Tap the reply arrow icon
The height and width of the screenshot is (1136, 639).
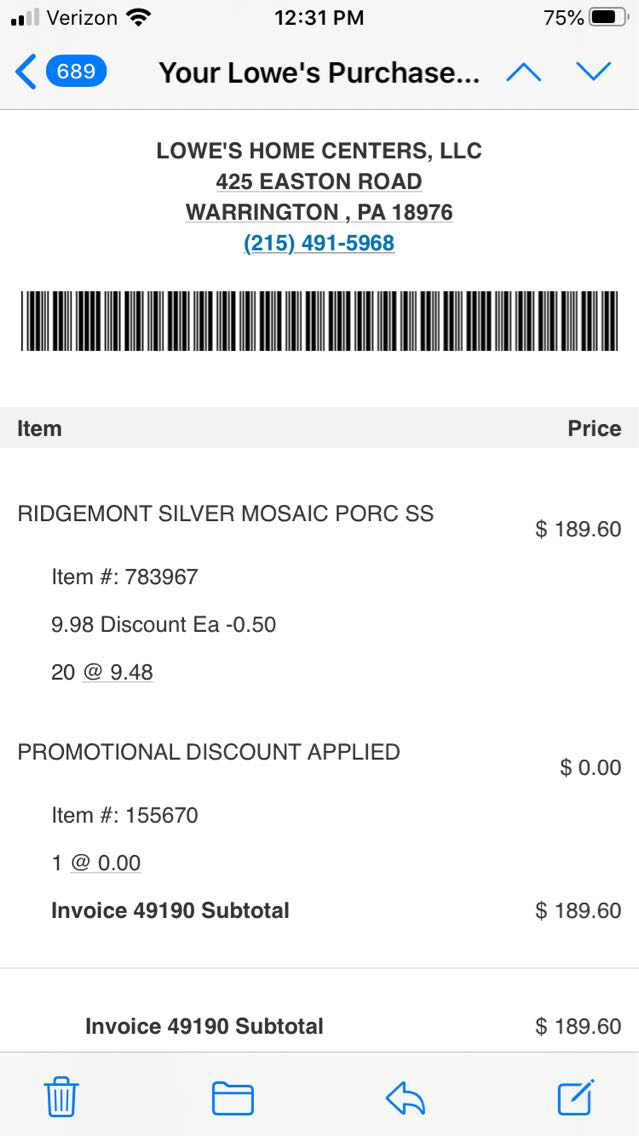pos(405,1098)
